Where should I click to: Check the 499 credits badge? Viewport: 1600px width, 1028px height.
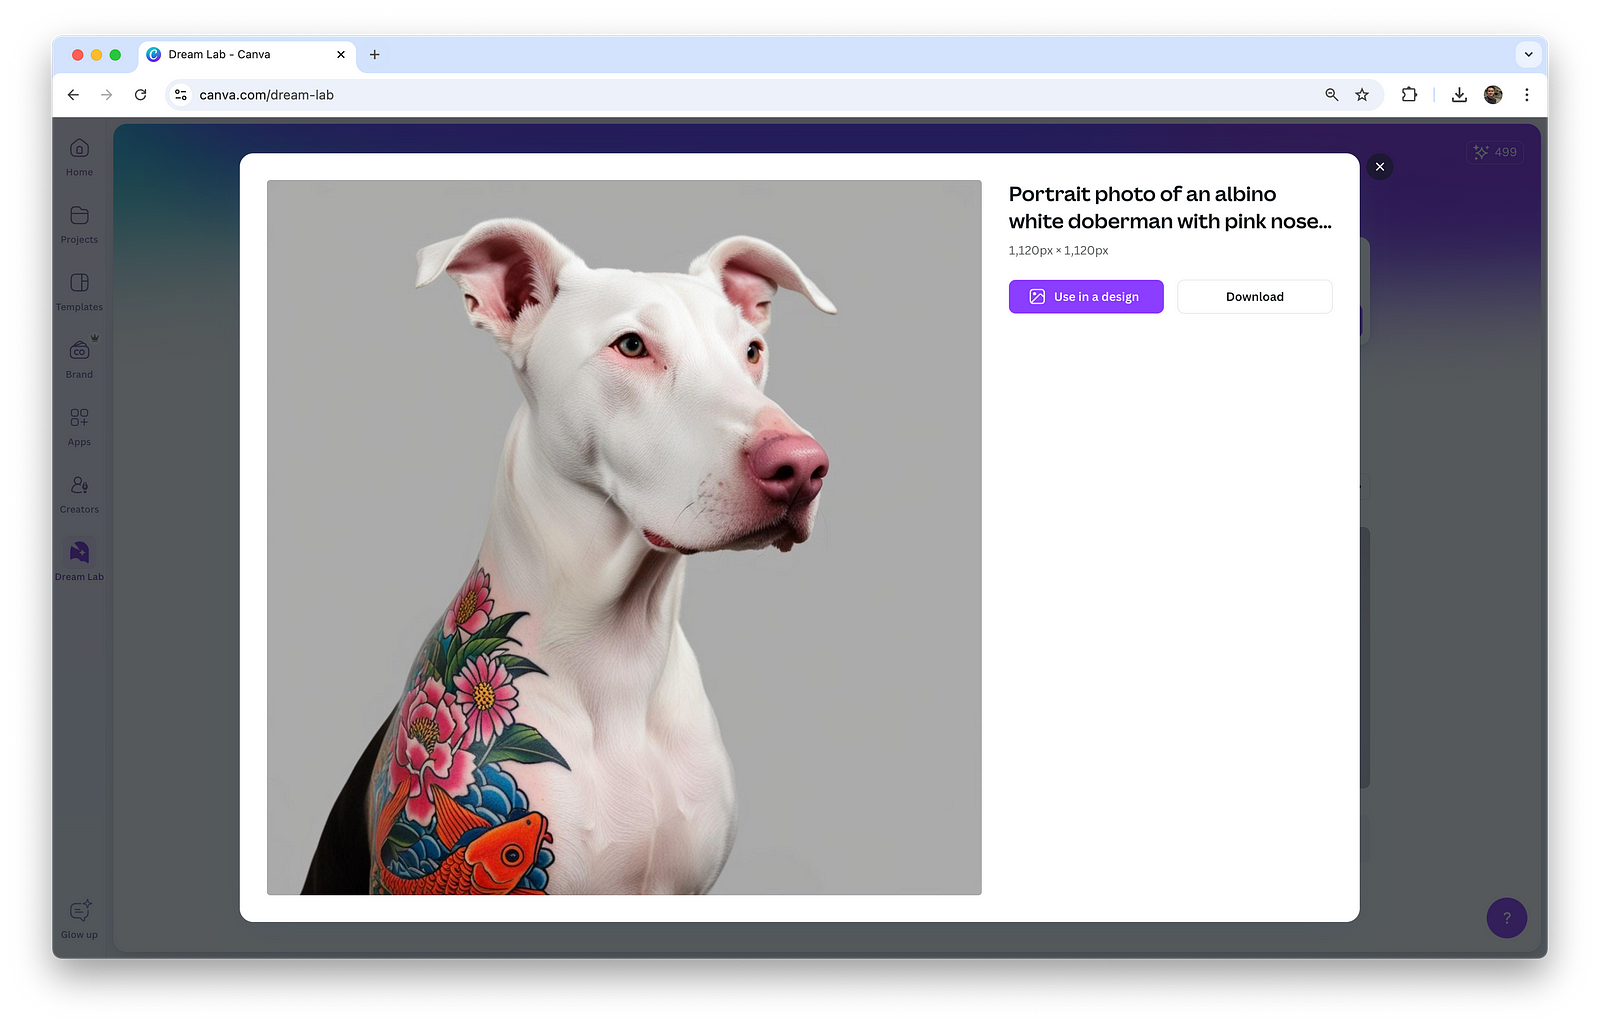[1495, 152]
